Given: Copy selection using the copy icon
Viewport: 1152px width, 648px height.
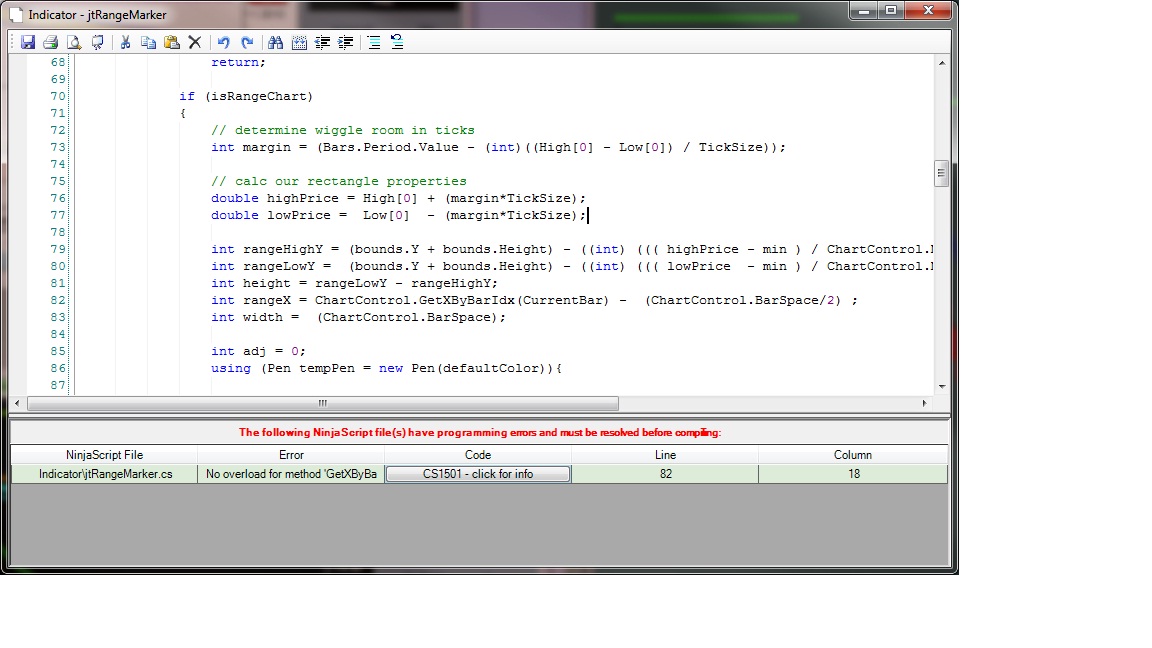Looking at the screenshot, I should (148, 43).
